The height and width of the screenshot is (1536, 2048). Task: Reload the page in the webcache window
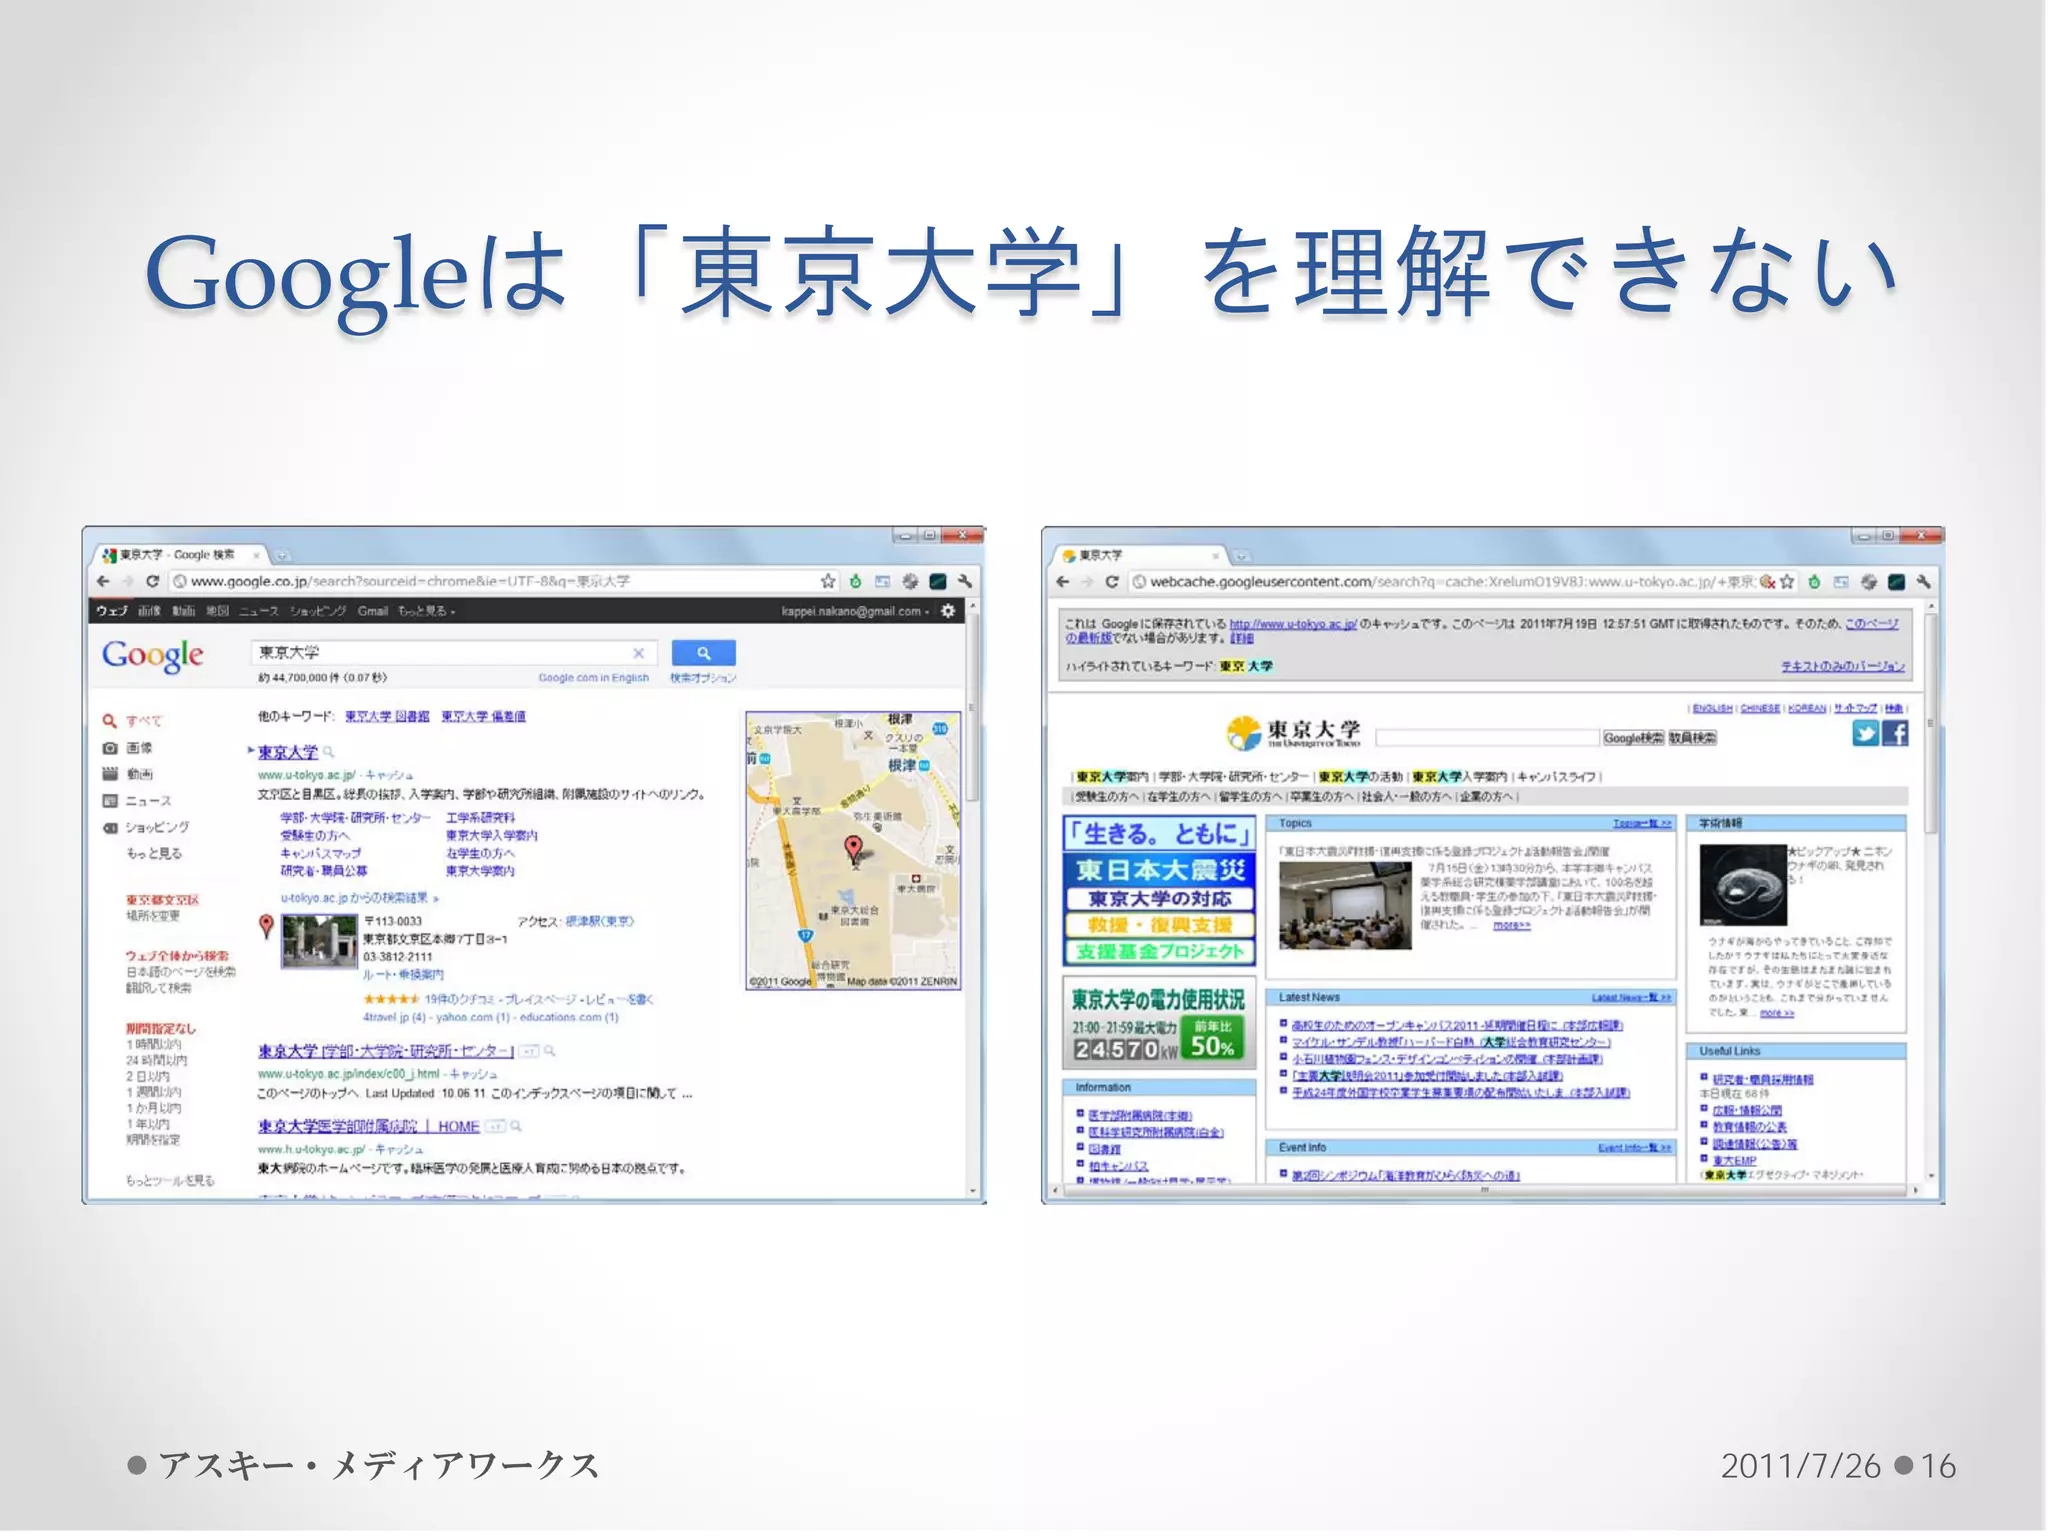pos(1111,581)
